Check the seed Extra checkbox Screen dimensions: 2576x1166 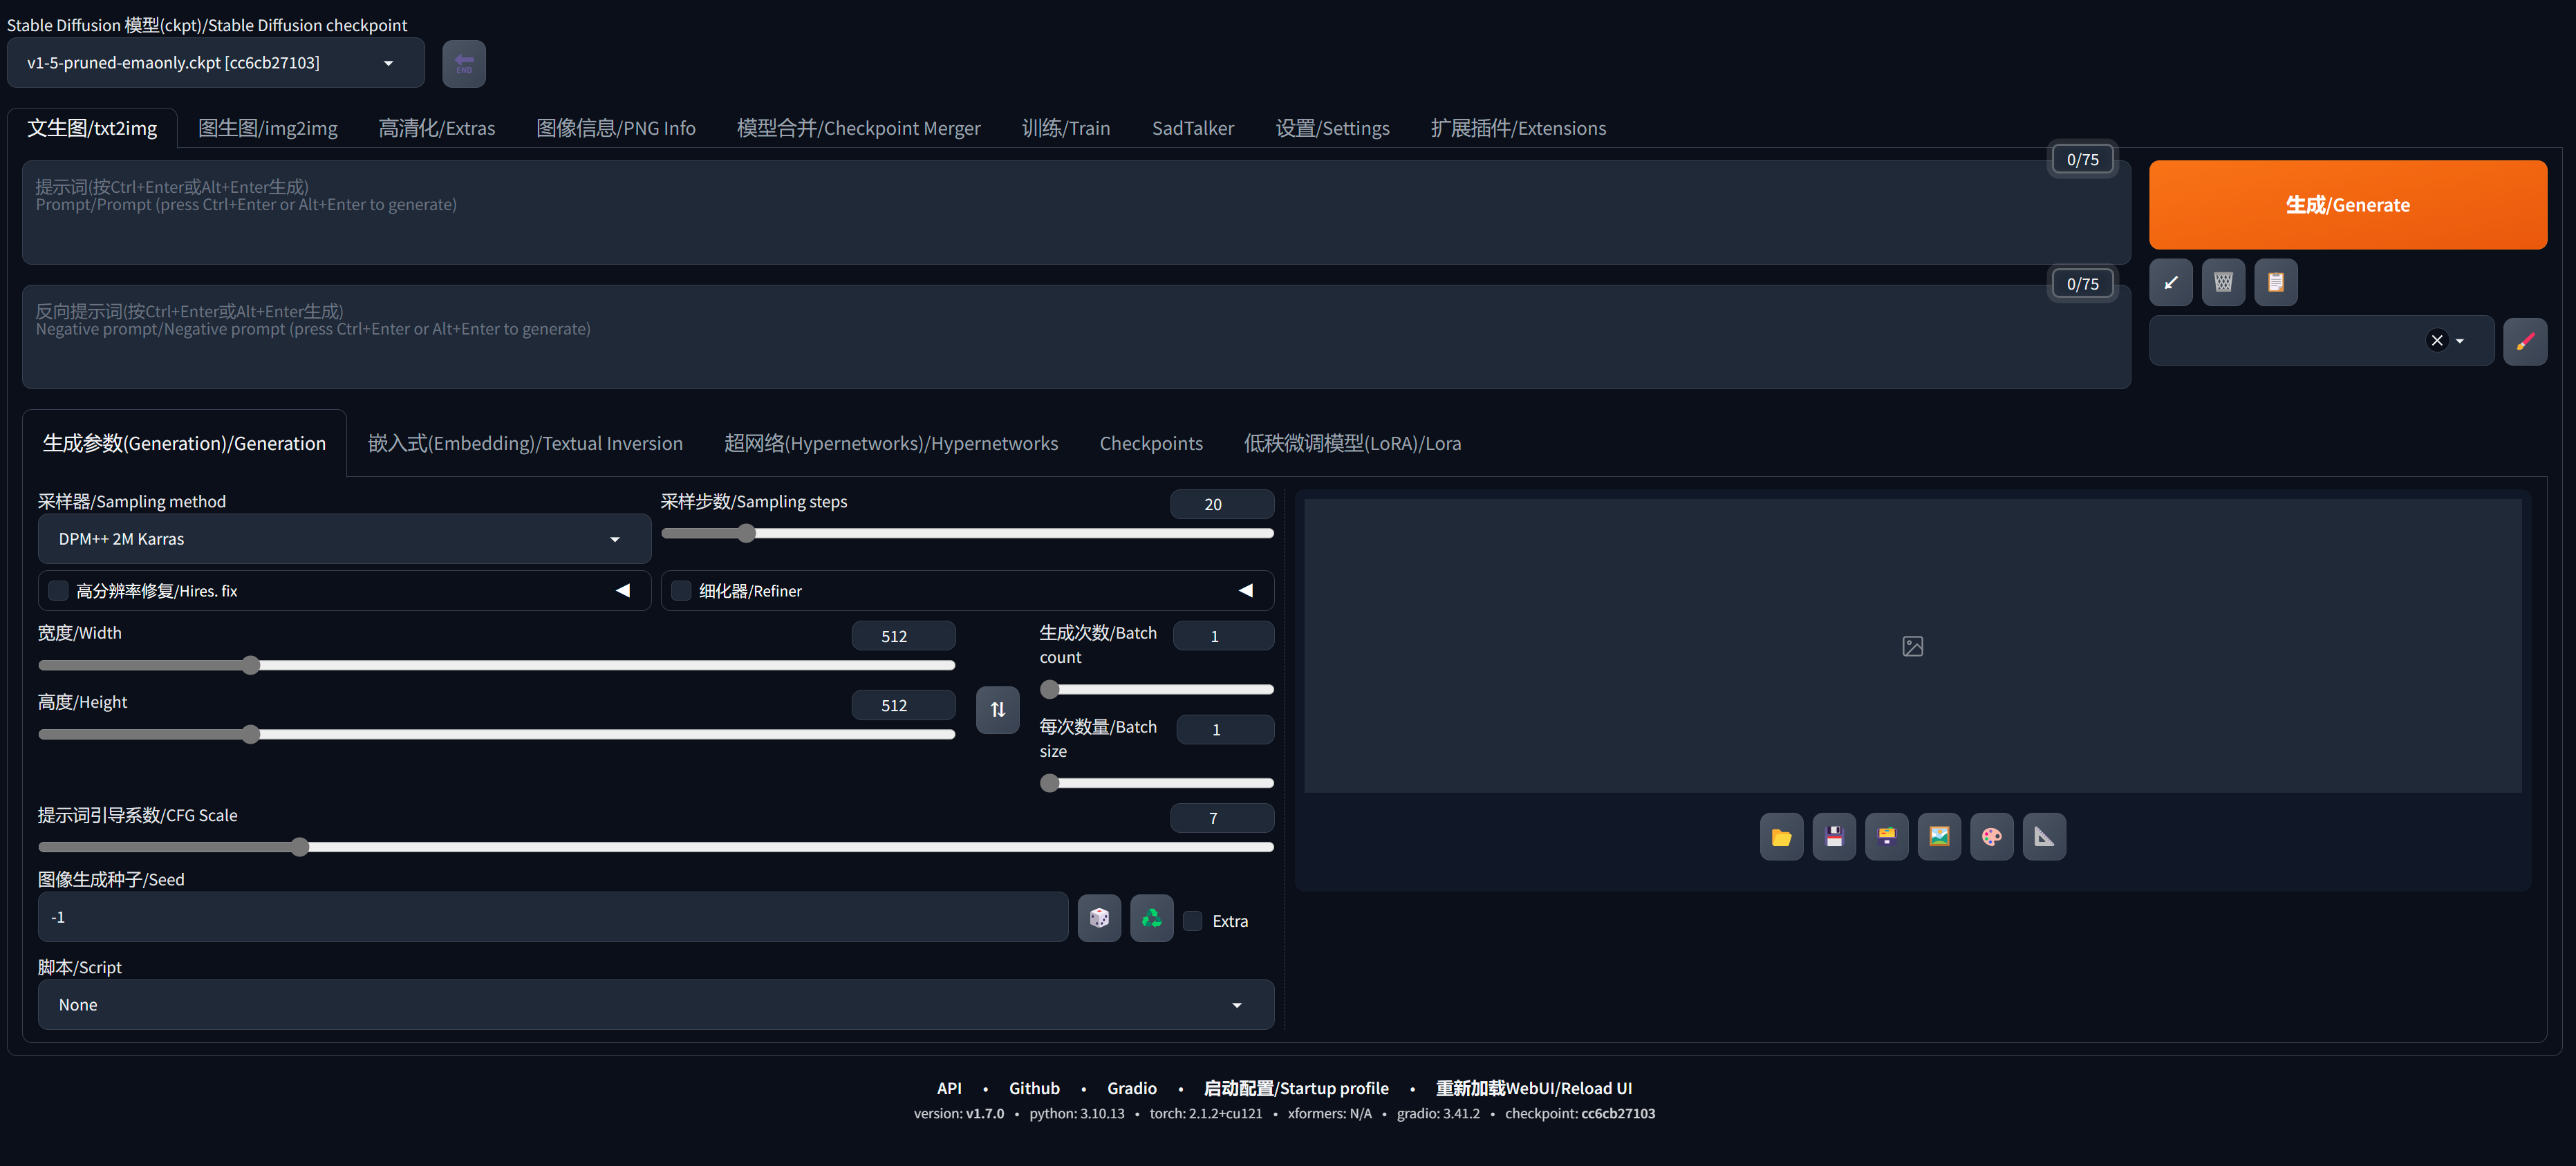pos(1192,921)
